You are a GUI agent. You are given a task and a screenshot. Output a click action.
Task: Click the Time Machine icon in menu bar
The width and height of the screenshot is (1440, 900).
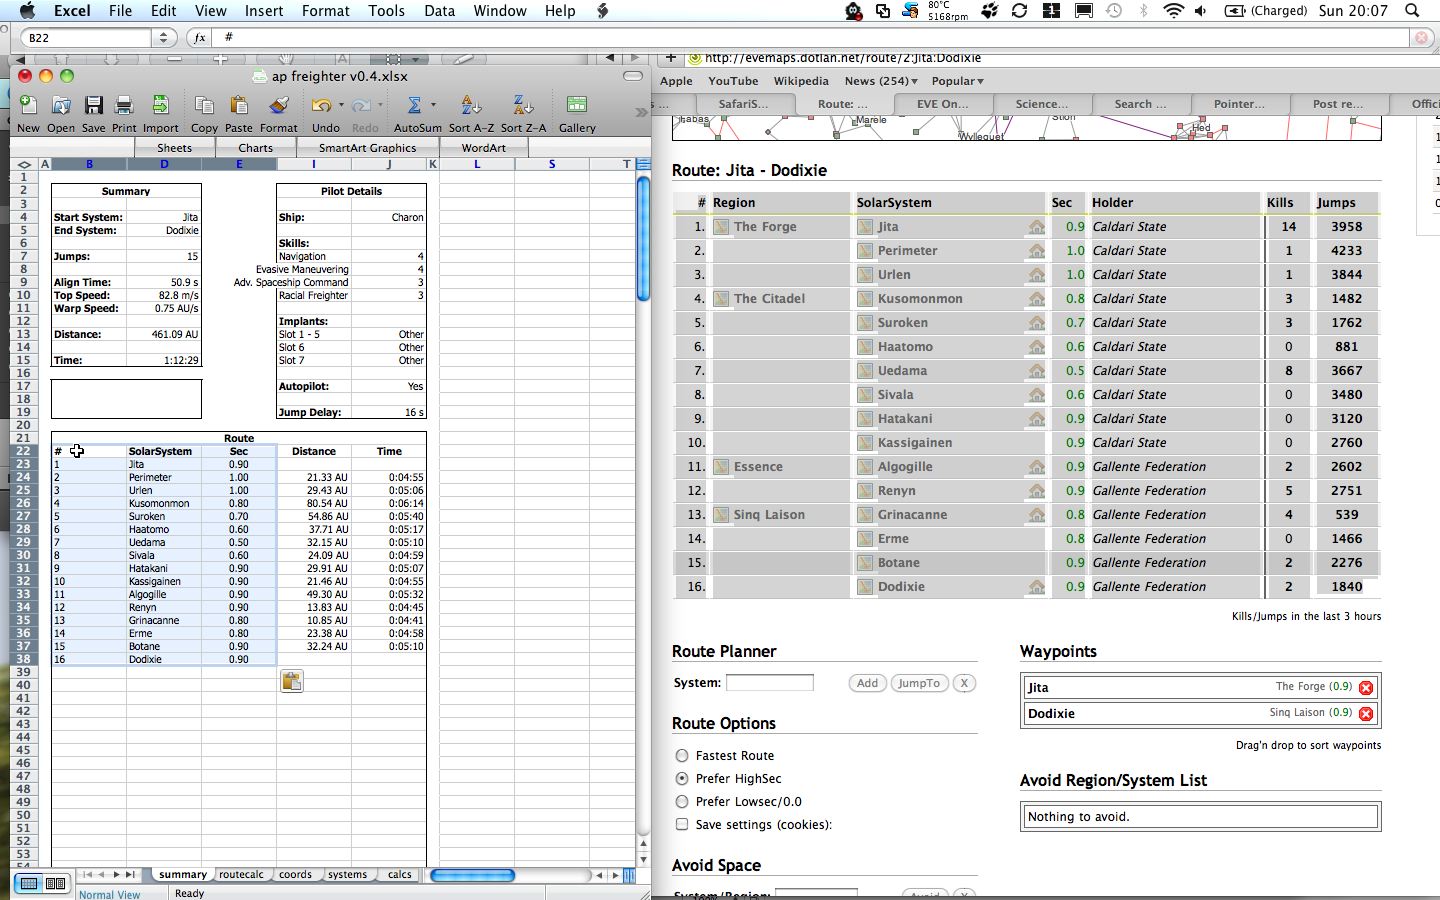[x=1114, y=11]
